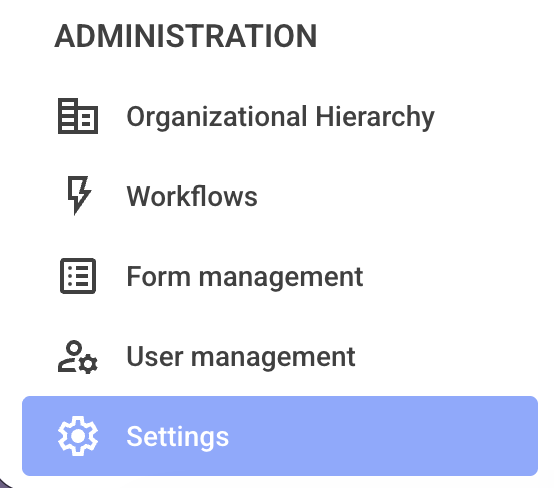The image size is (554, 488).
Task: Select the highlighted Settings entry
Action: click(280, 436)
